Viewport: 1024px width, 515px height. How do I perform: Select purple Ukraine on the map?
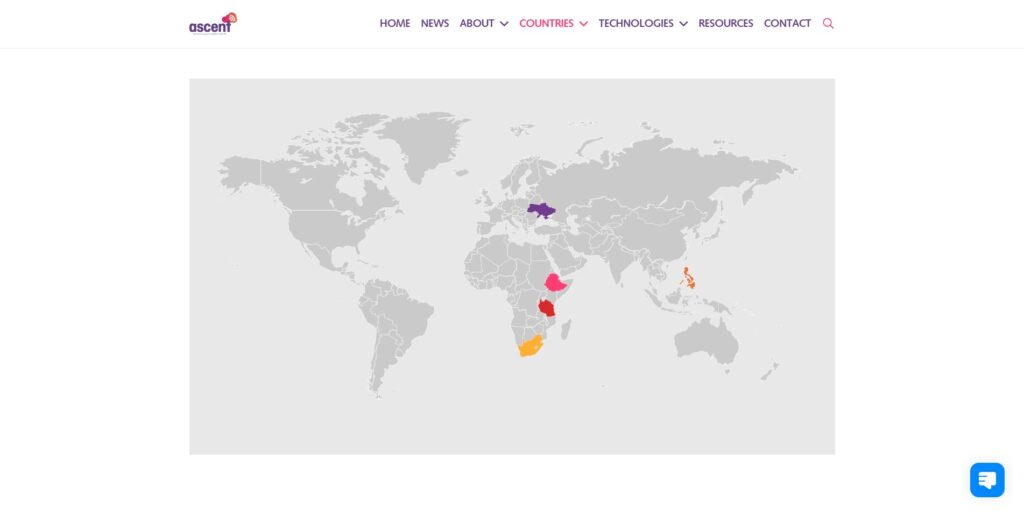coord(540,210)
